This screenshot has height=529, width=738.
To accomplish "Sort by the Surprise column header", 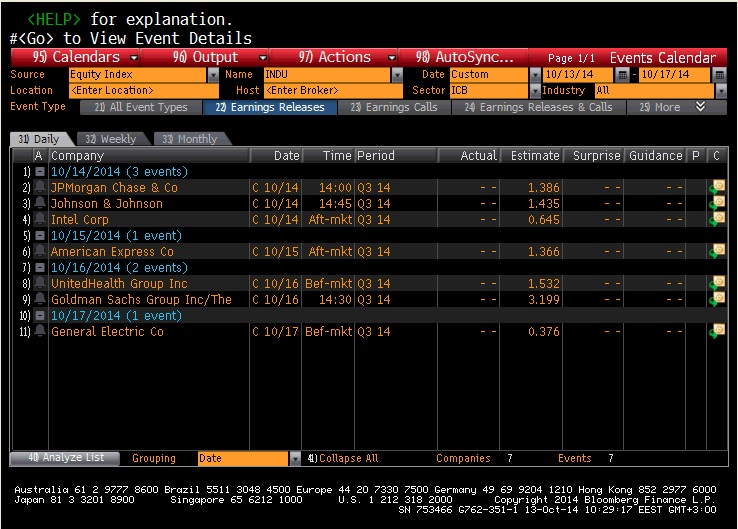I will pyautogui.click(x=593, y=156).
